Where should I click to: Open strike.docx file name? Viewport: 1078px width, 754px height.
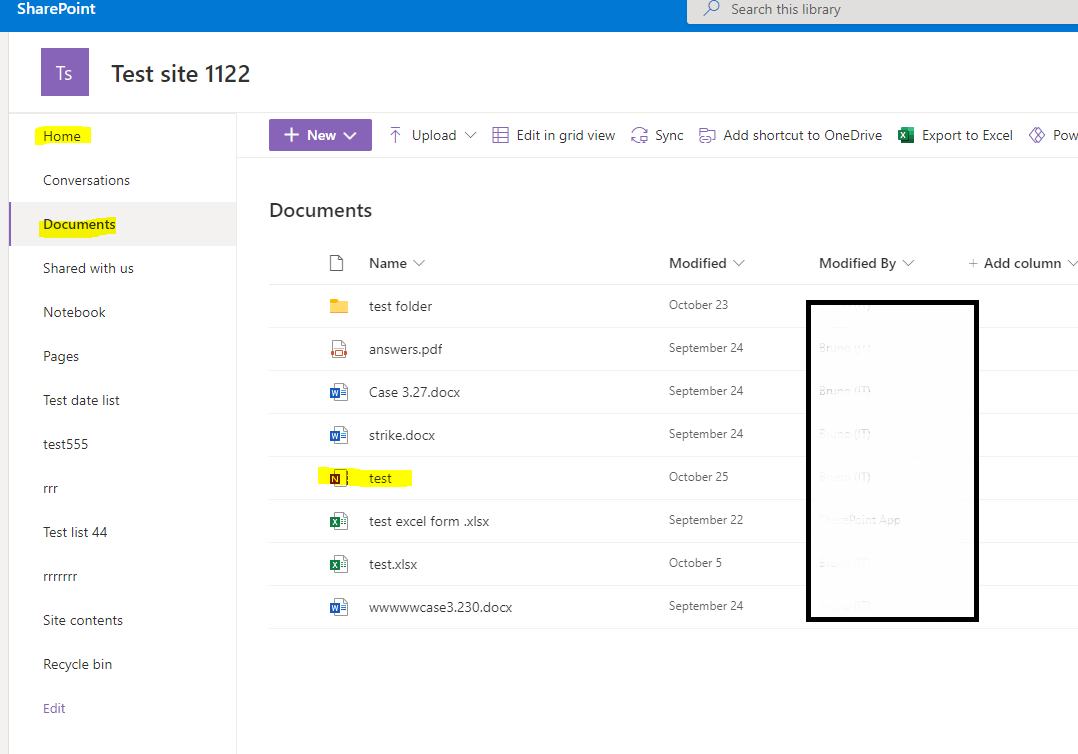(x=402, y=435)
